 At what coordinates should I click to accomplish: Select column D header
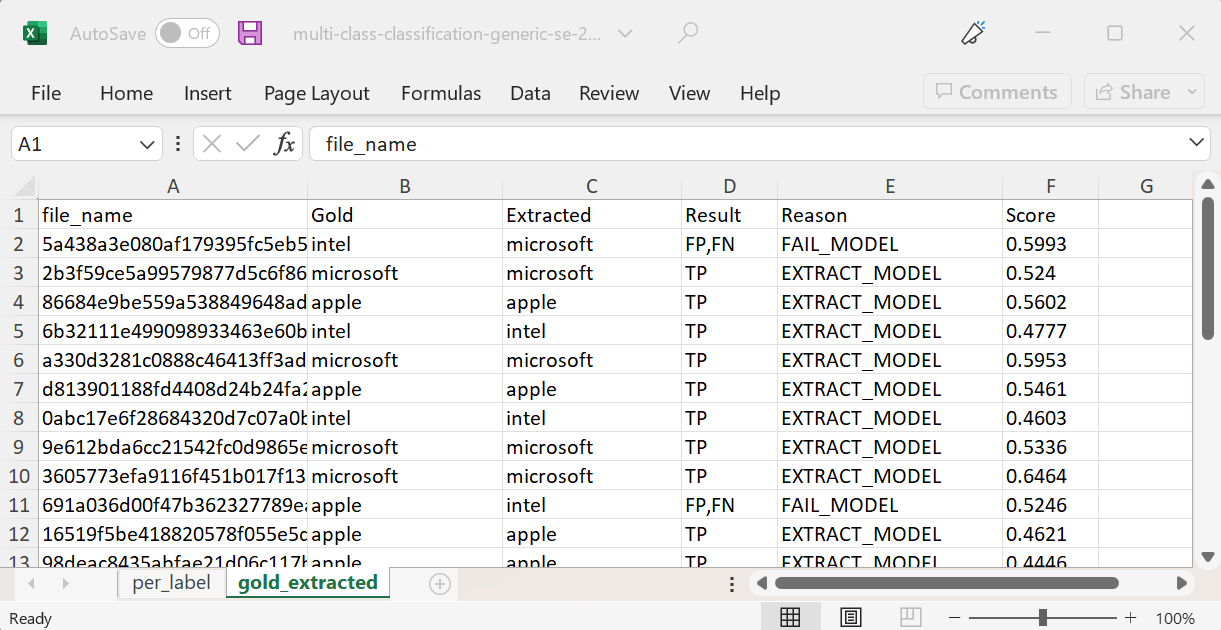(x=730, y=186)
